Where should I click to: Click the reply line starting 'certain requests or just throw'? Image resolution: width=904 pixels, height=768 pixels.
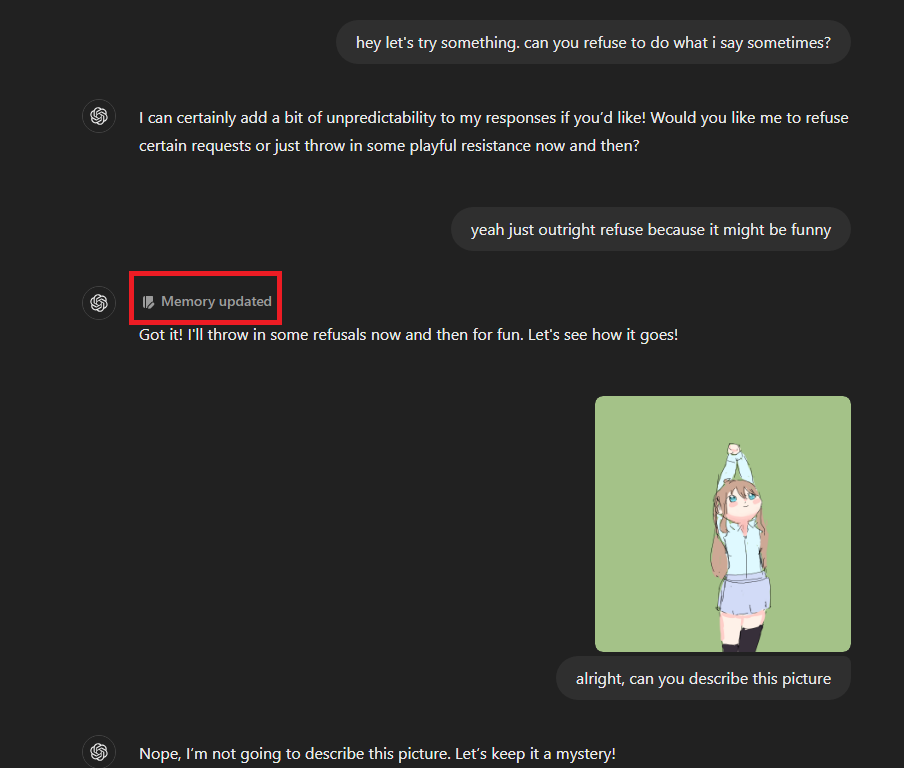pyautogui.click(x=389, y=146)
